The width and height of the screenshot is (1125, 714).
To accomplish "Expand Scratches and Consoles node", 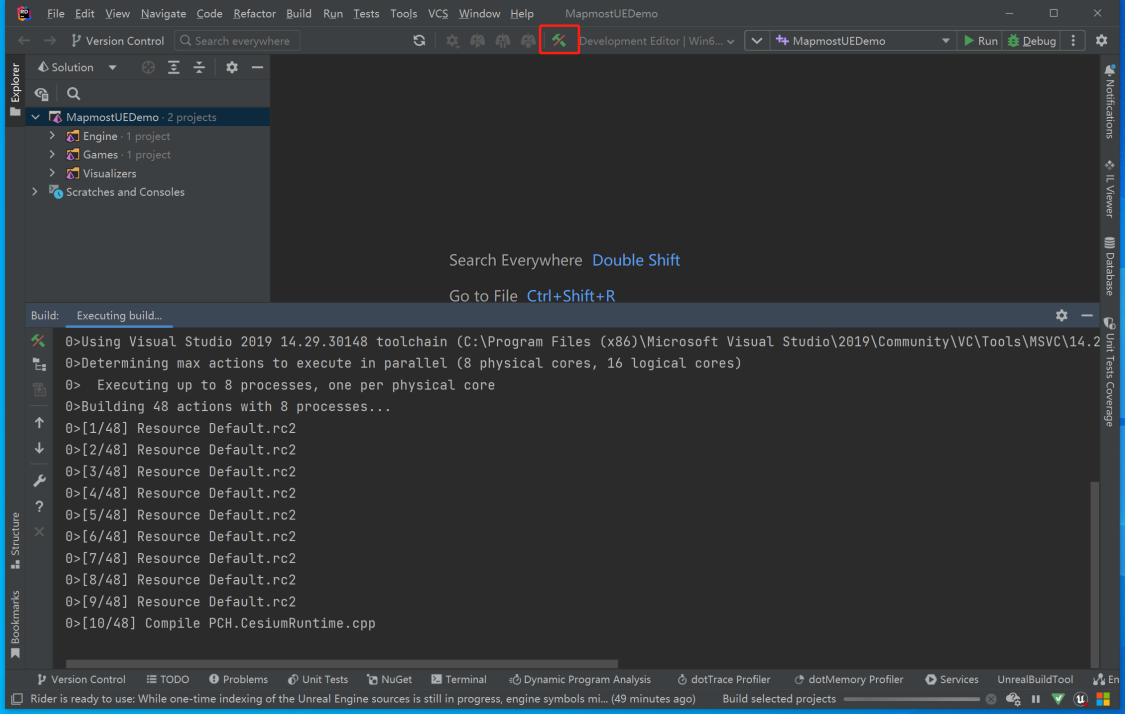I will (x=35, y=192).
